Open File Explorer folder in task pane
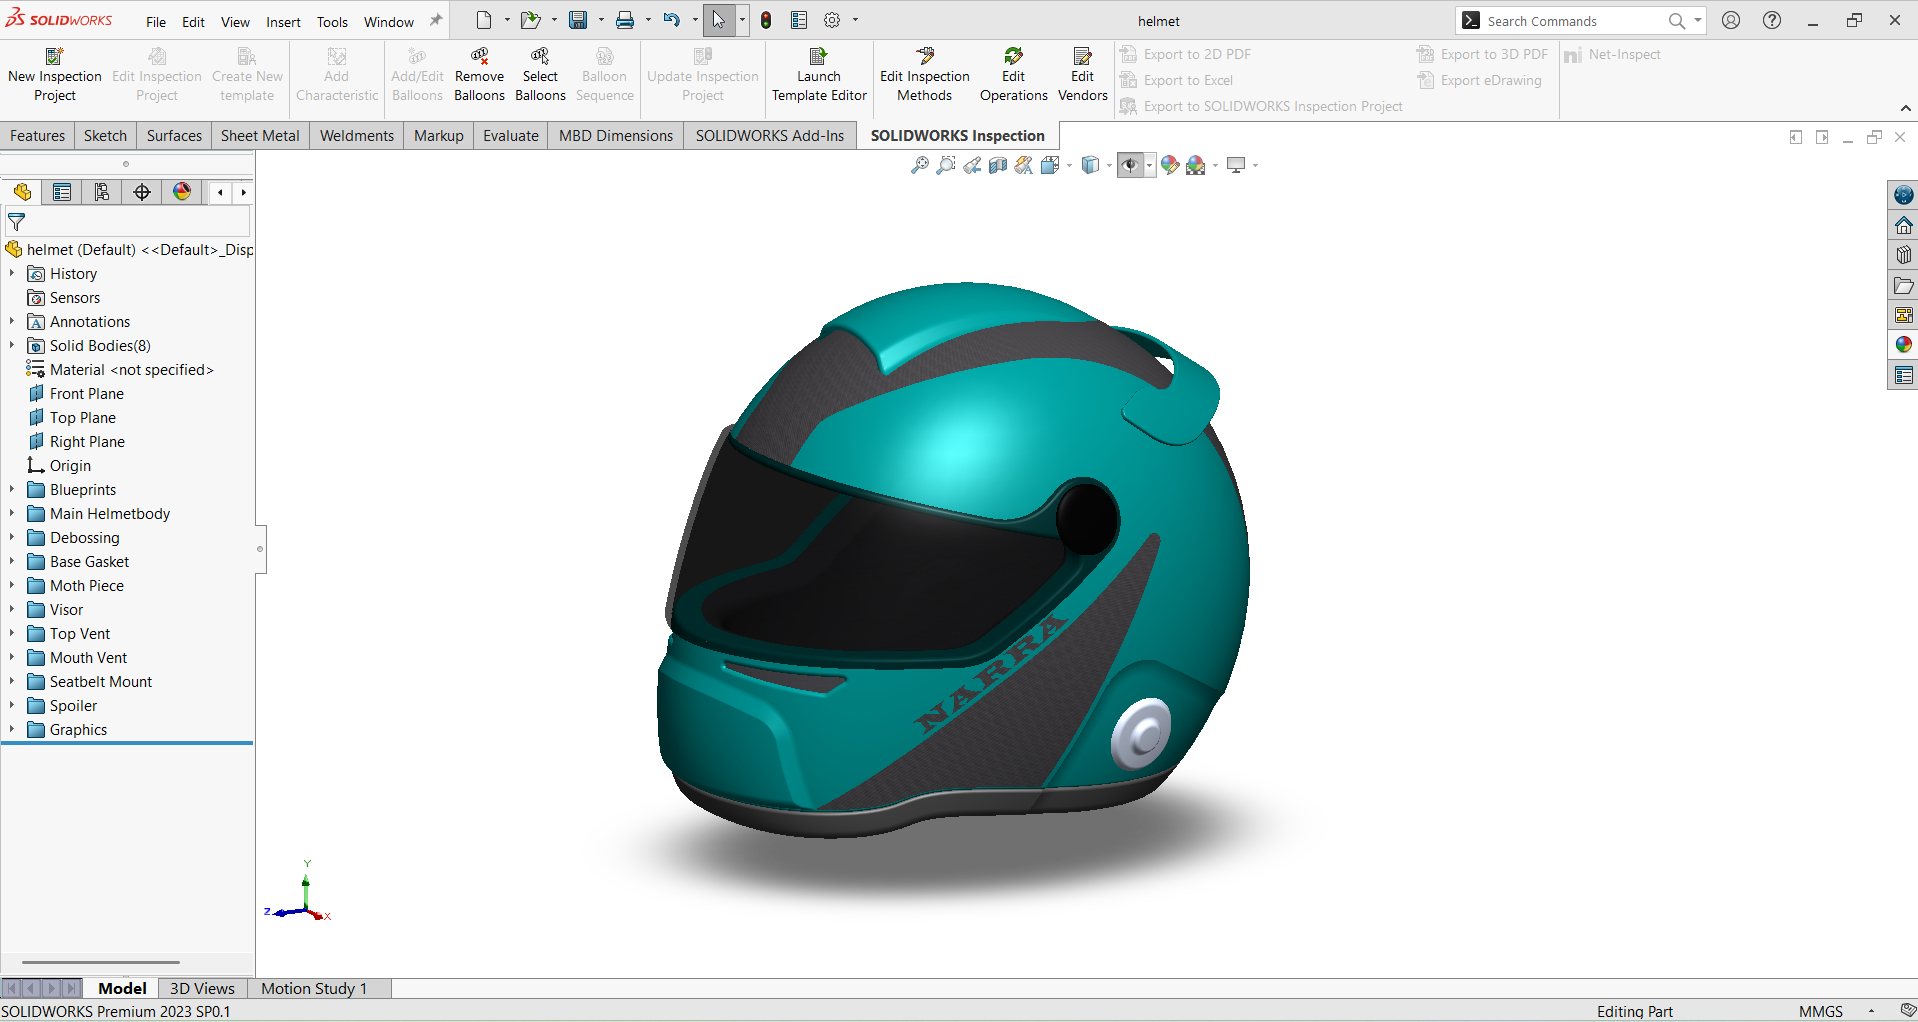Image resolution: width=1918 pixels, height=1022 pixels. pos(1904,285)
